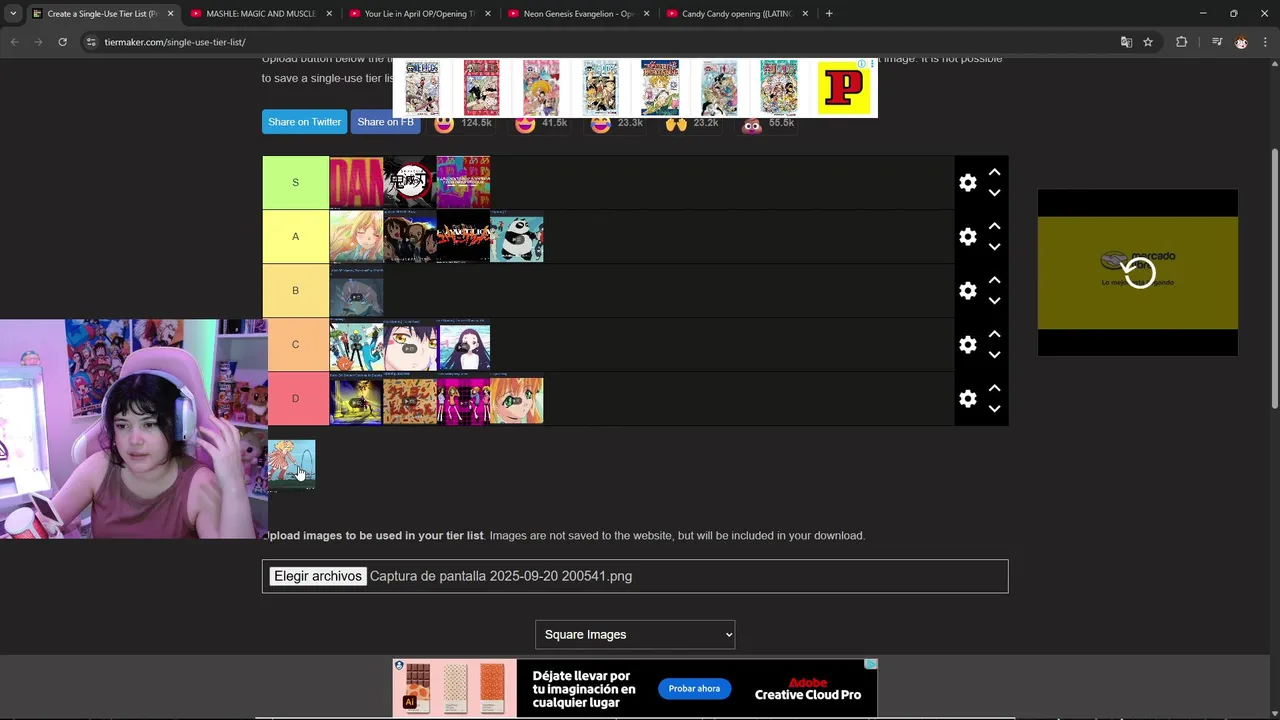Click Probar ahora in Adobe ad

(694, 689)
